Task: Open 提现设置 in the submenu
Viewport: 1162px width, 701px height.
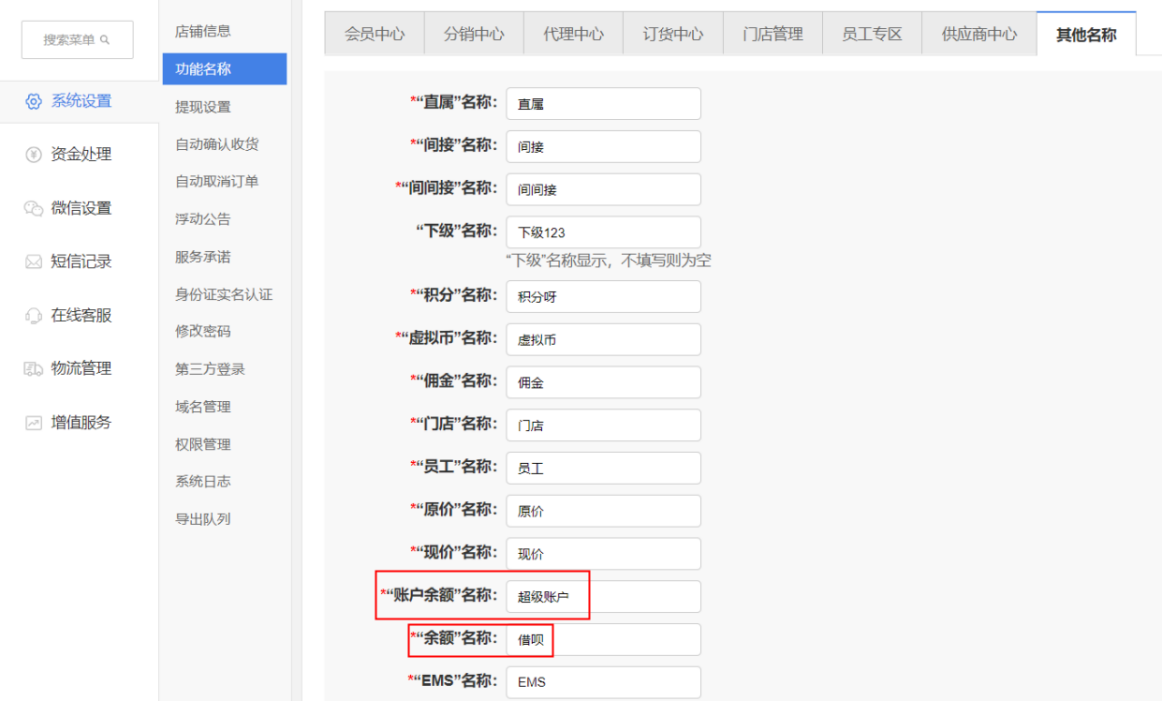Action: [203, 107]
